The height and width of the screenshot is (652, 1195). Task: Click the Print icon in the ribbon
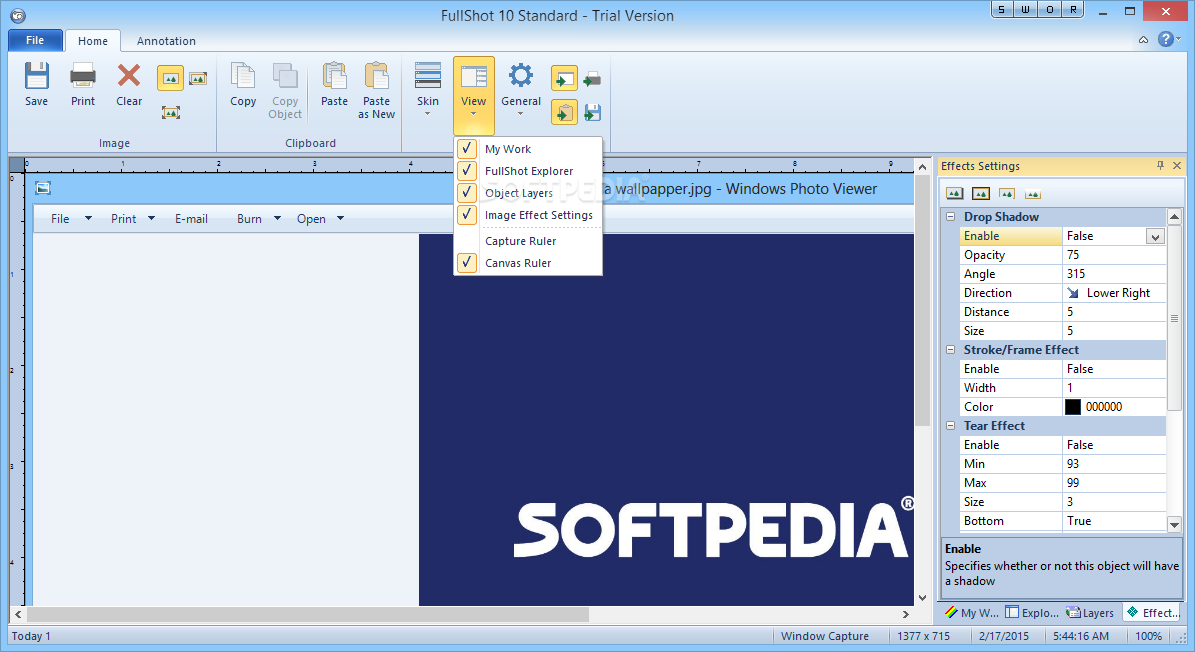point(82,85)
